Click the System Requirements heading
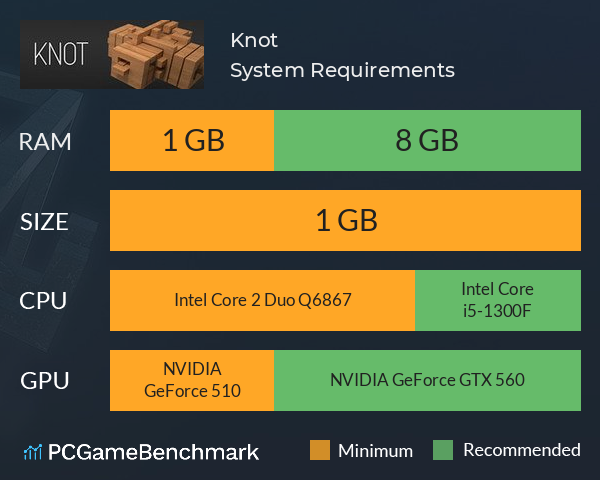 coord(342,70)
